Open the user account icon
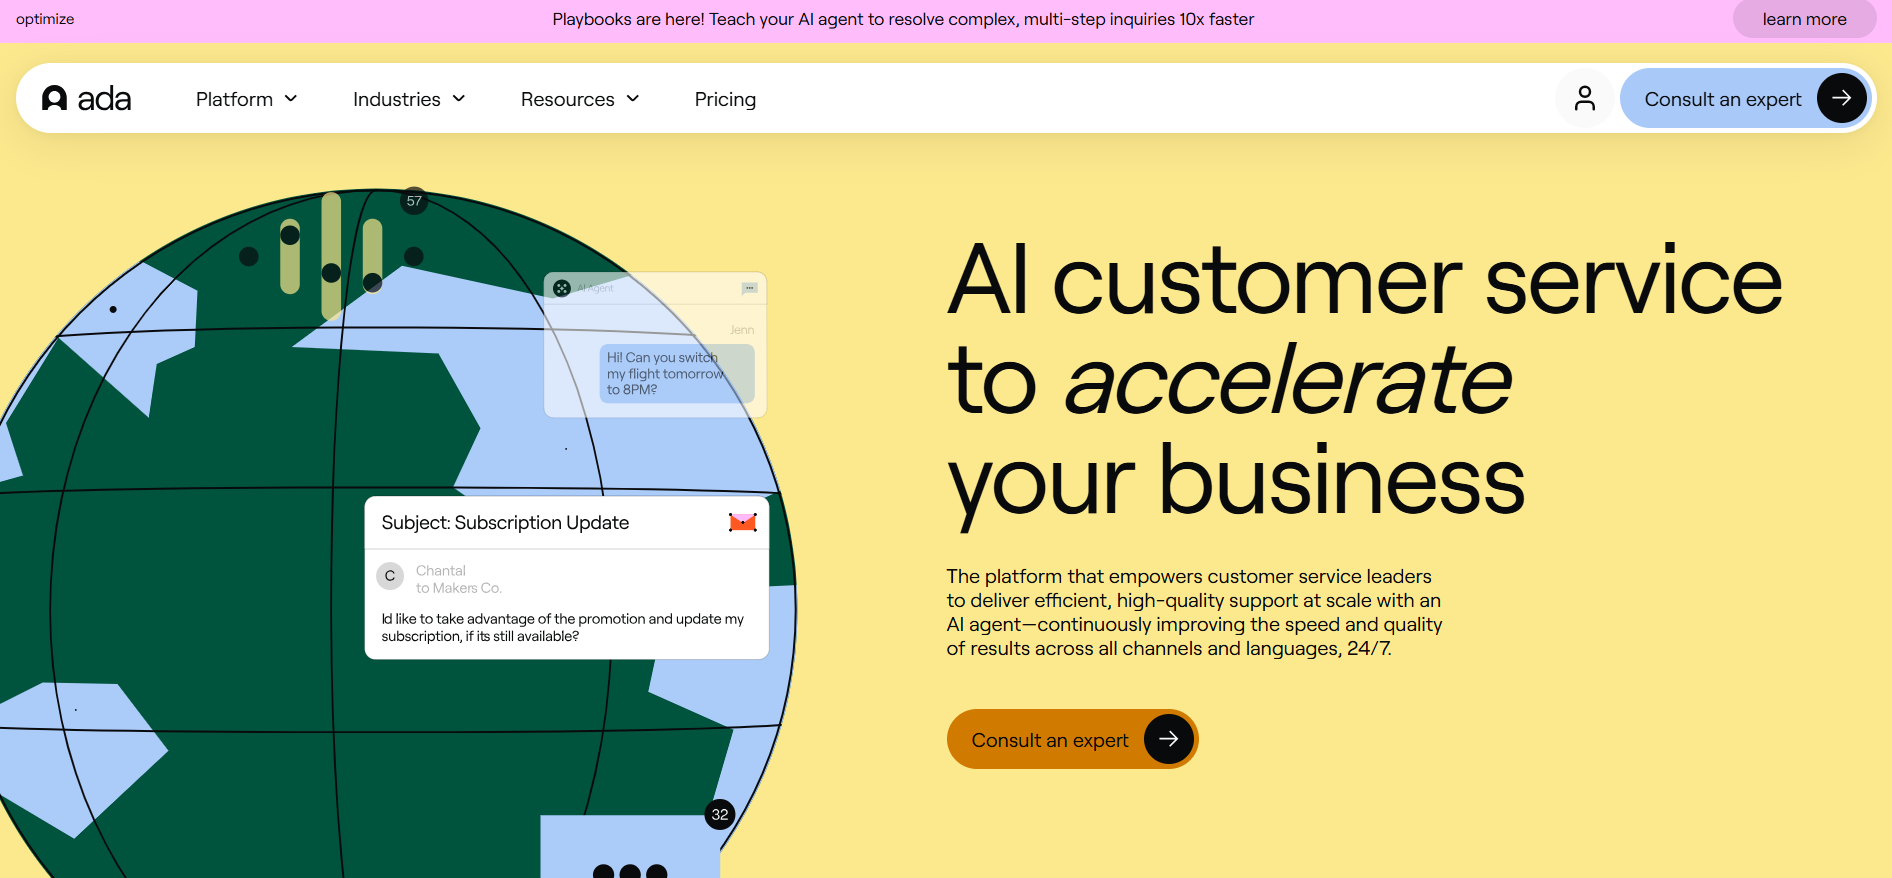The height and width of the screenshot is (878, 1892). [1584, 98]
